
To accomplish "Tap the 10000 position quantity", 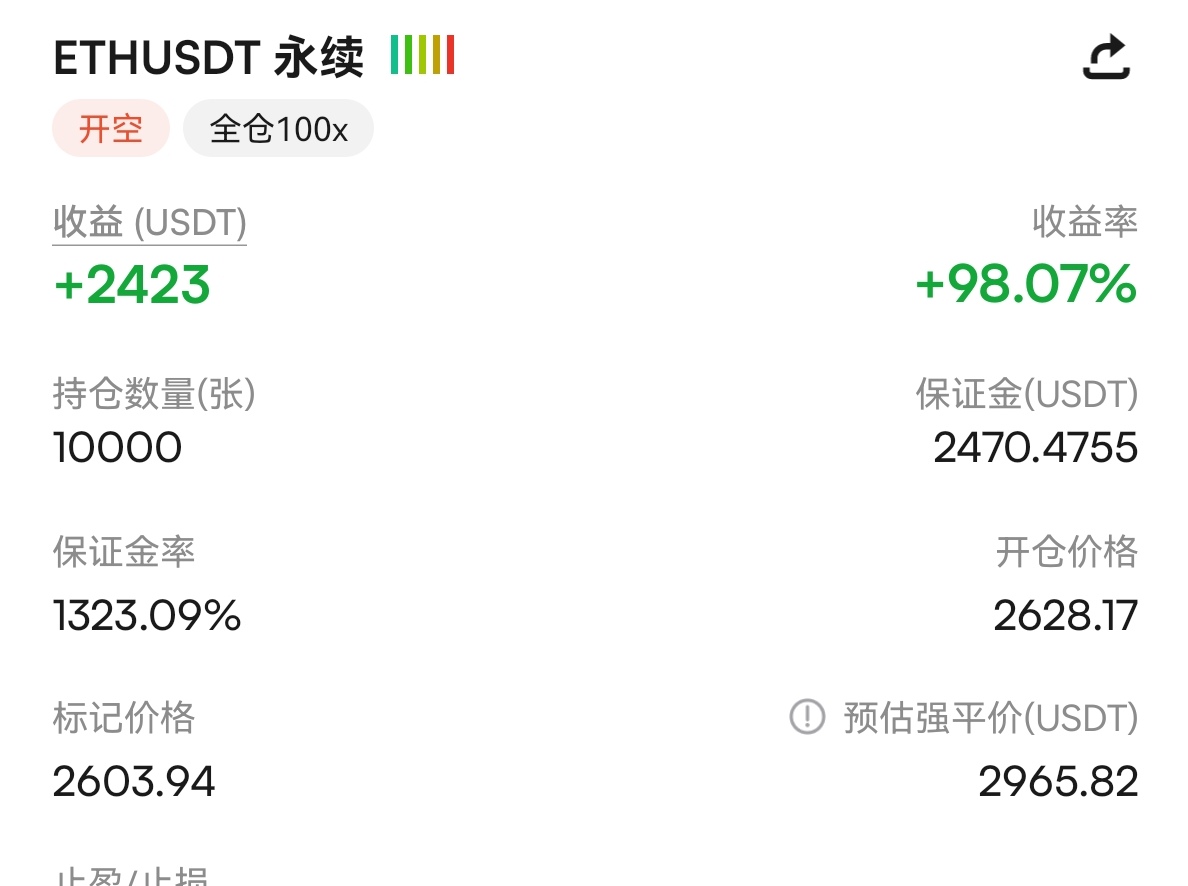I will pyautogui.click(x=117, y=447).
